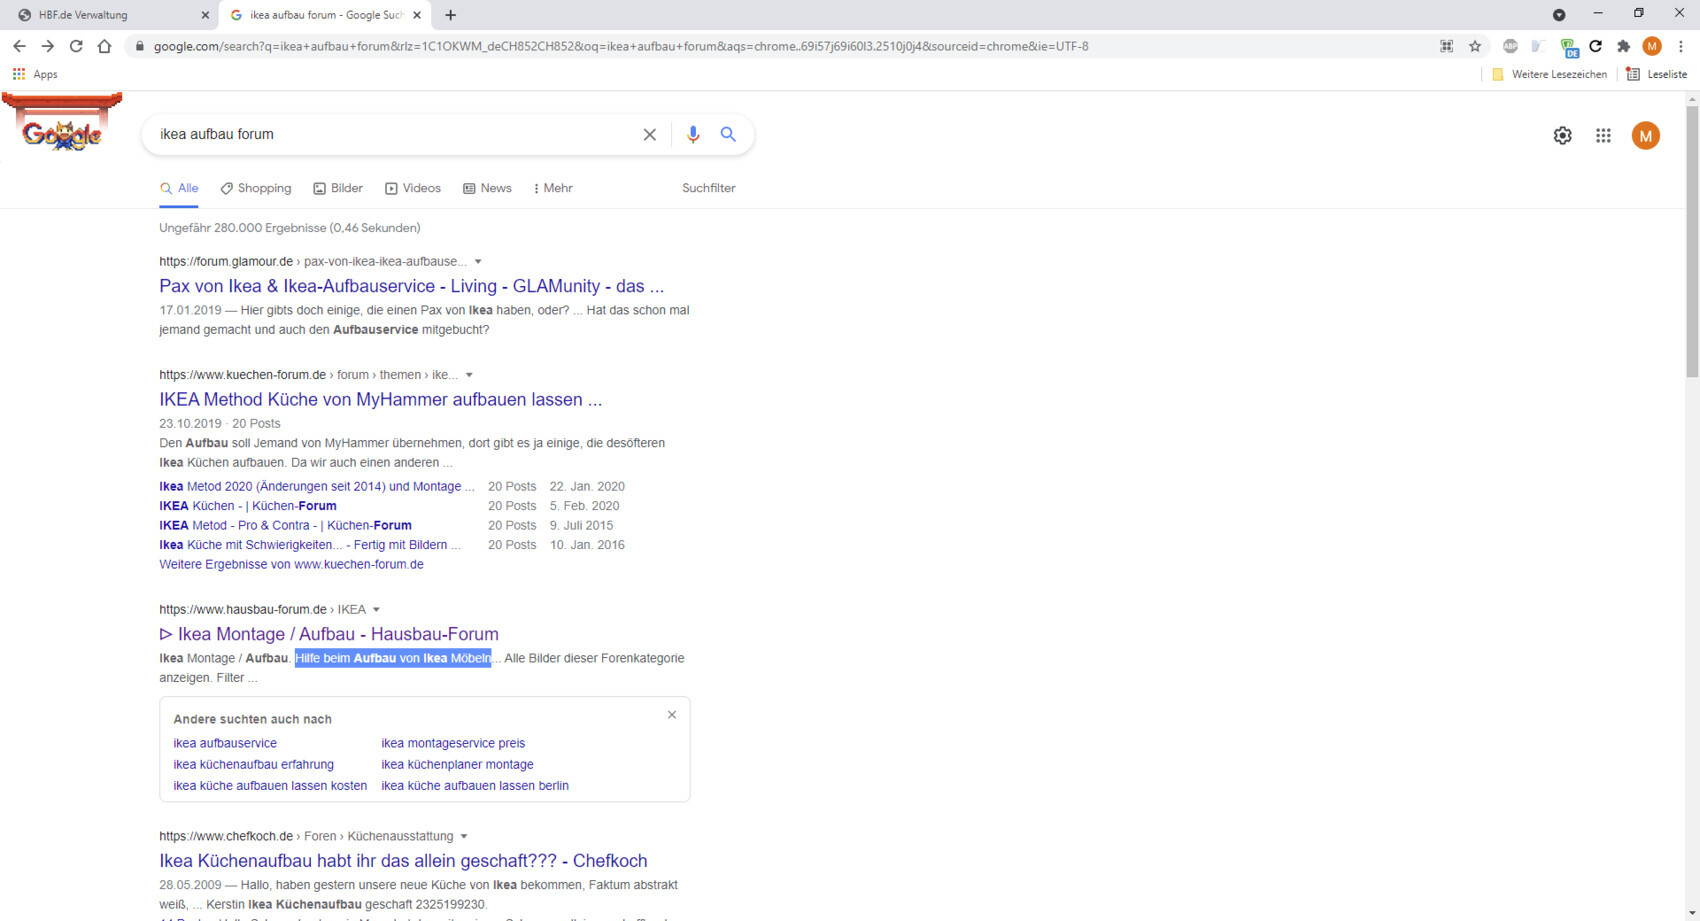Bookmark this page with star icon
Viewport: 1700px width, 921px height.
[x=1474, y=46]
